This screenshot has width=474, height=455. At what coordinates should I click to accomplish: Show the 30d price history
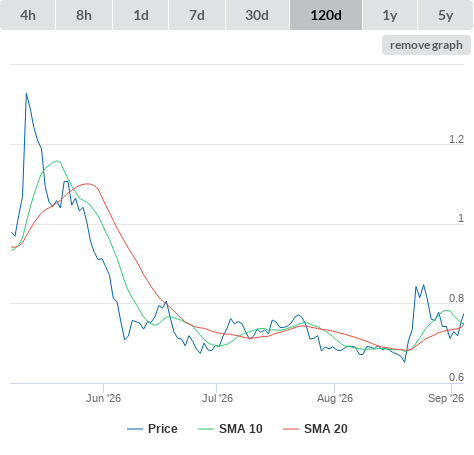257,15
